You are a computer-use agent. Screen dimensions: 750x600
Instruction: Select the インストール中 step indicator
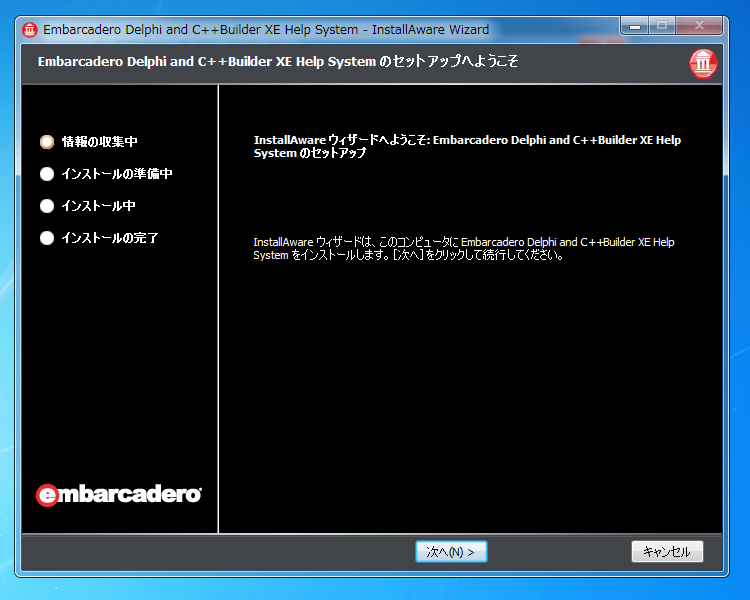[47, 206]
